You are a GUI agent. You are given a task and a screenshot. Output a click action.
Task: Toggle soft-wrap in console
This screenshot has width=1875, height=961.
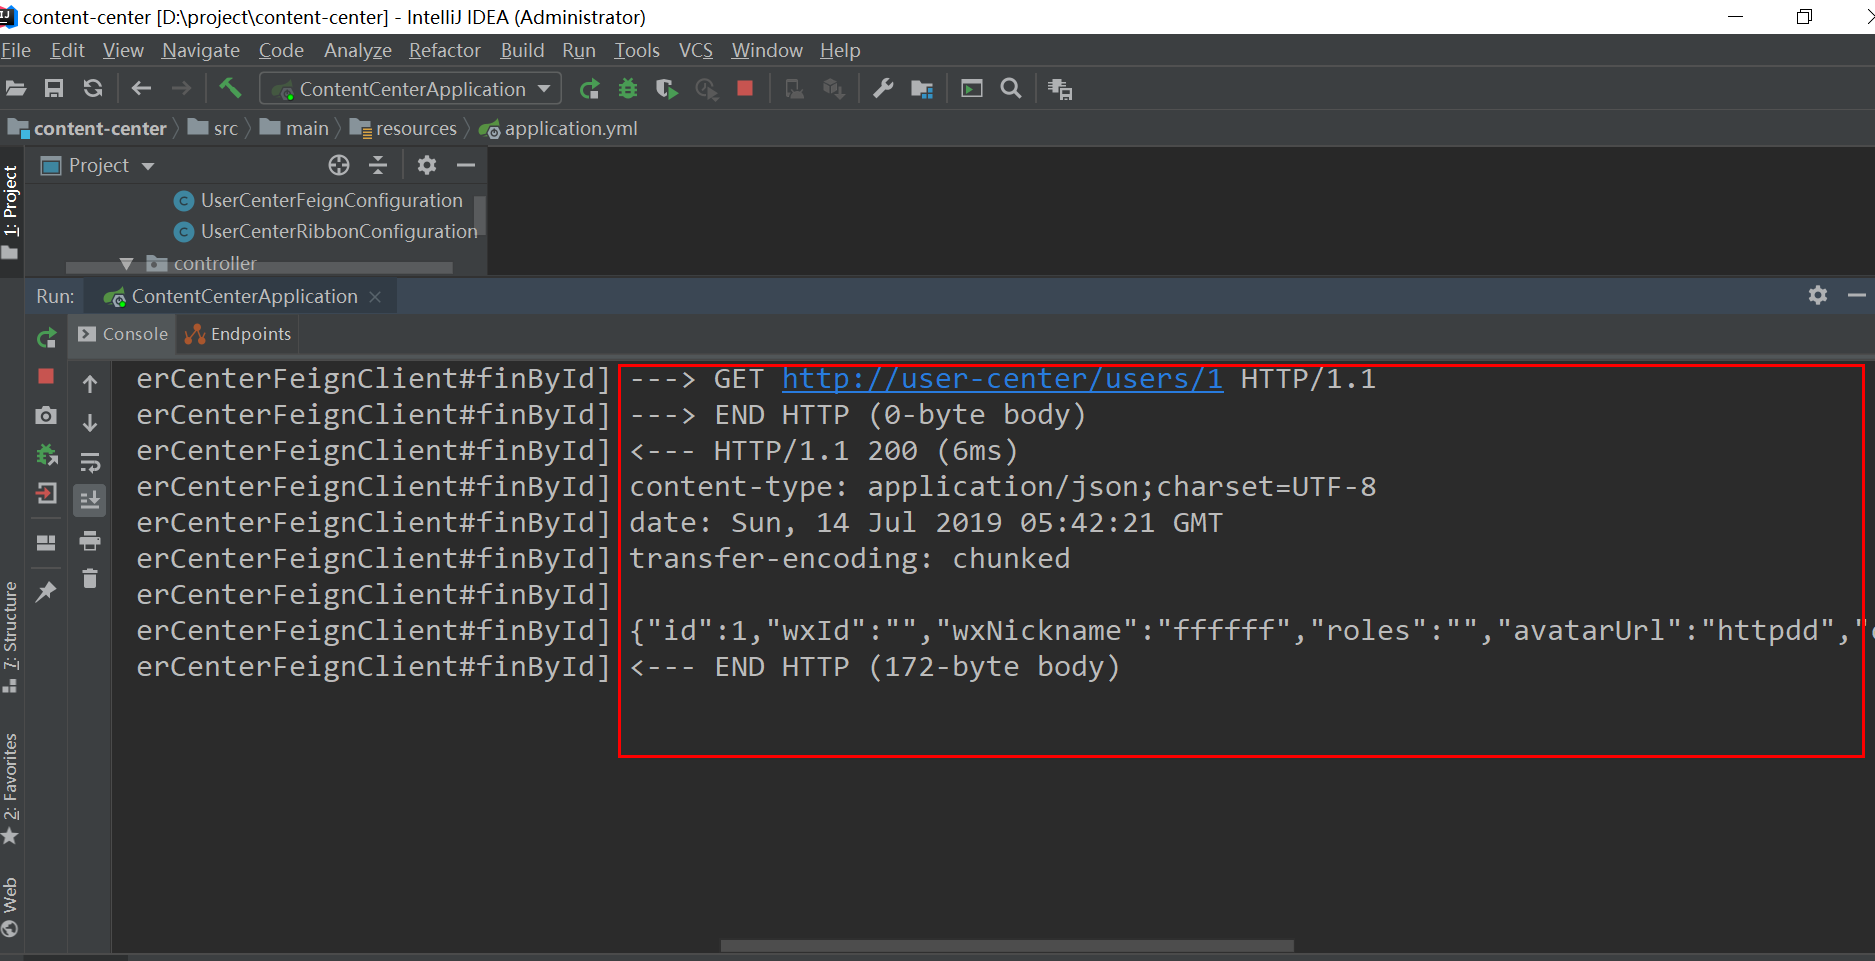90,462
